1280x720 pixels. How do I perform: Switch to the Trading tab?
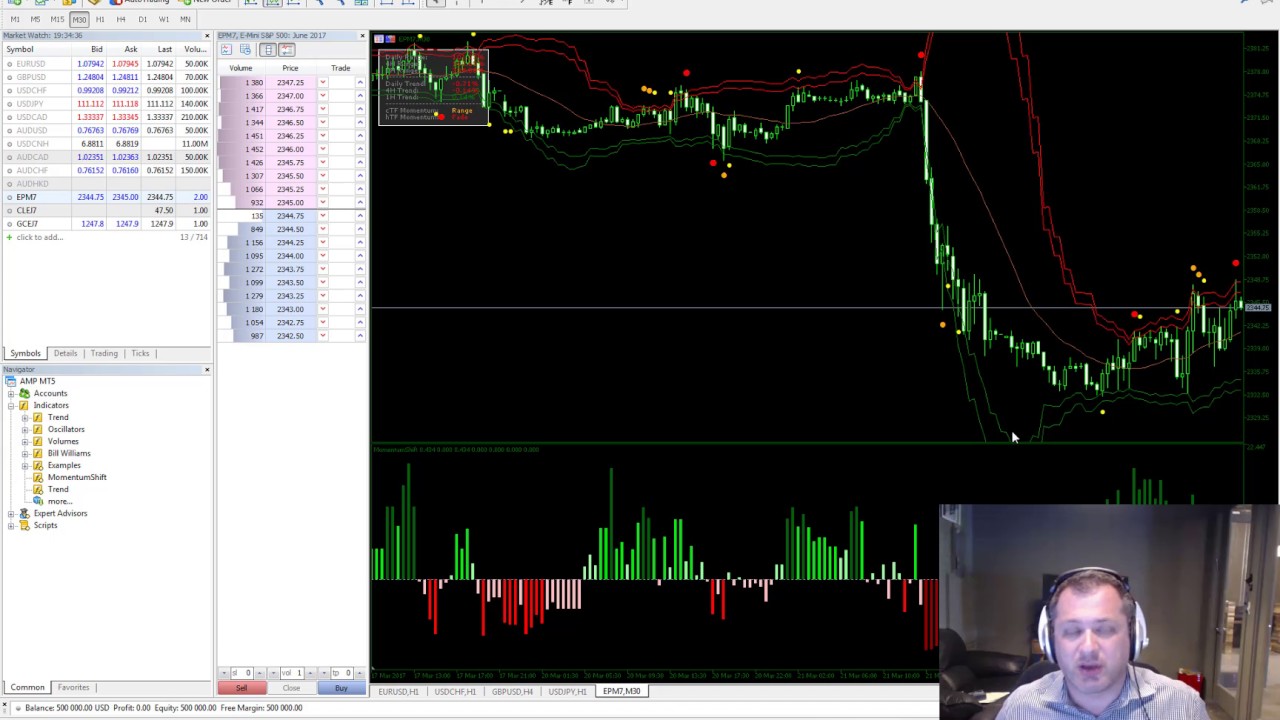tap(104, 353)
